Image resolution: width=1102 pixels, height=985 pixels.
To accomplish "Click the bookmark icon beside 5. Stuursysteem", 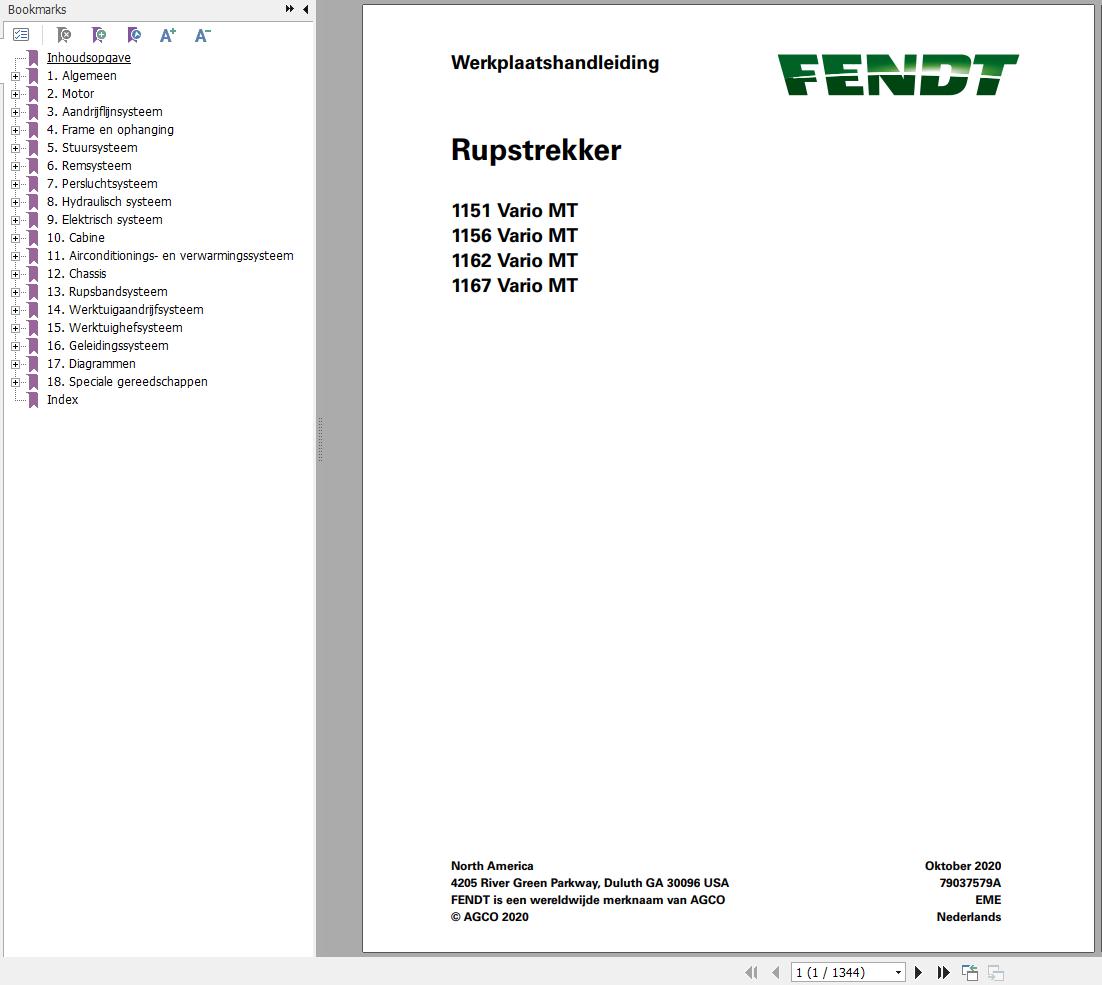I will 32,148.
